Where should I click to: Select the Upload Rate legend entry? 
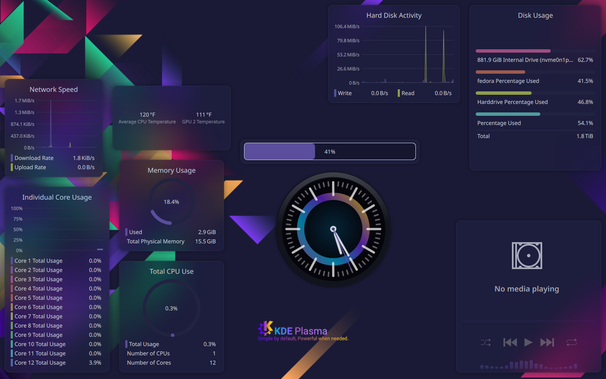(53, 167)
